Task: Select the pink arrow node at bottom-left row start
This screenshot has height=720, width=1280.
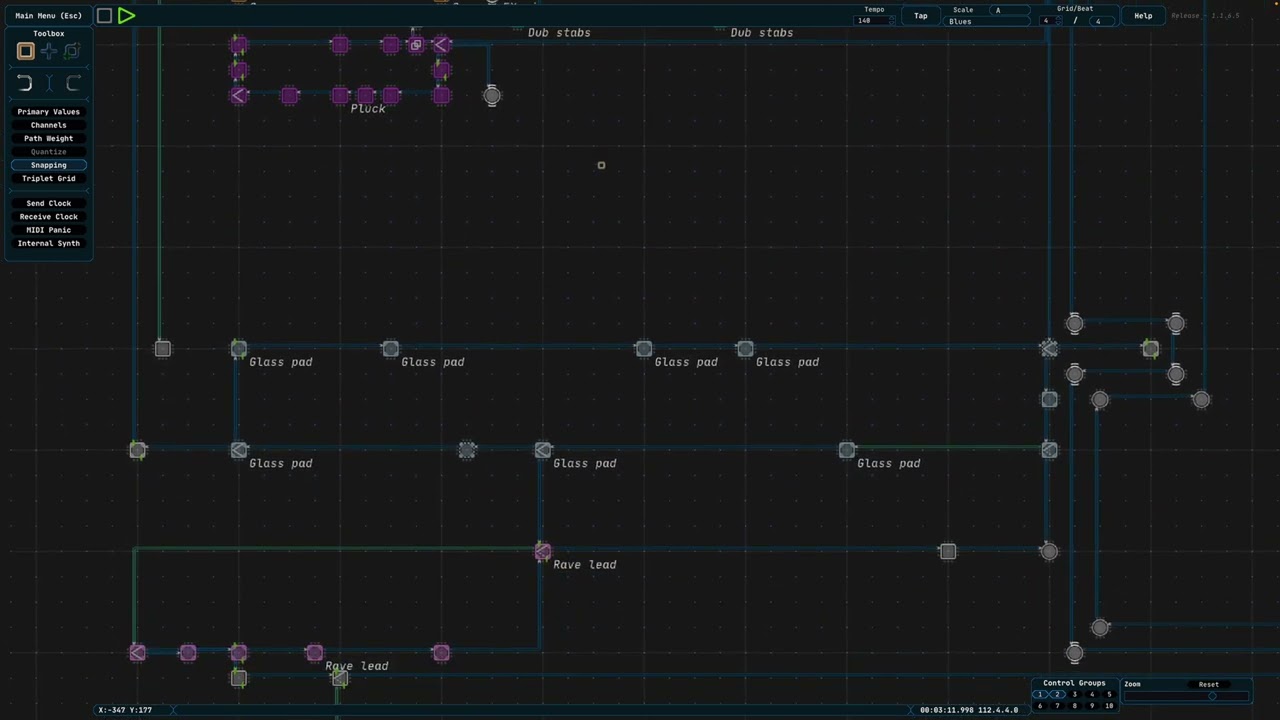Action: point(137,653)
